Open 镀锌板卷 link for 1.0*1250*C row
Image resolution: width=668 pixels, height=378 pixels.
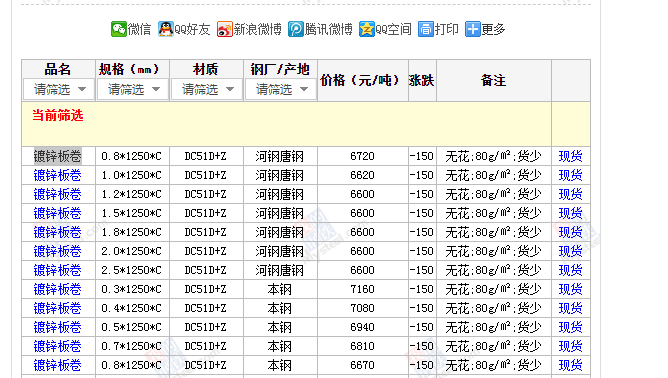(58, 175)
